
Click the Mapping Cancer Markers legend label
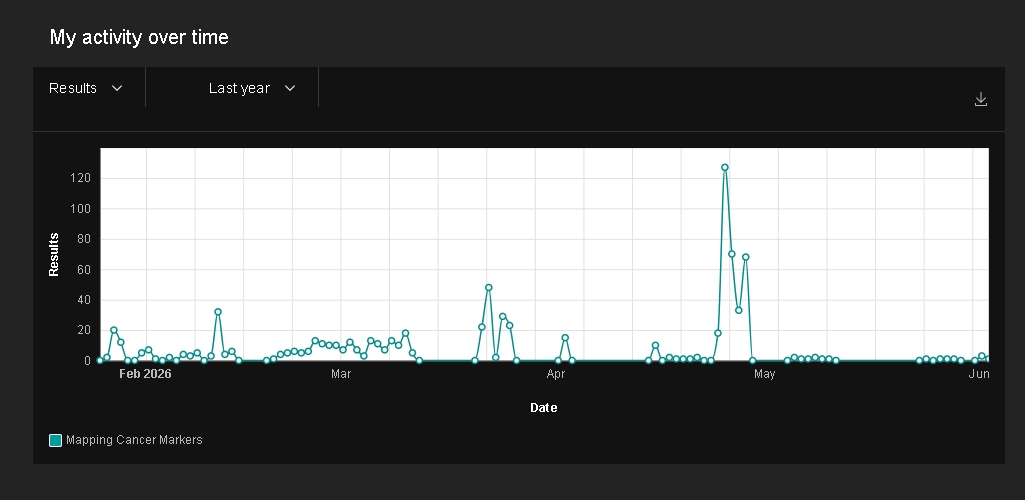[134, 440]
